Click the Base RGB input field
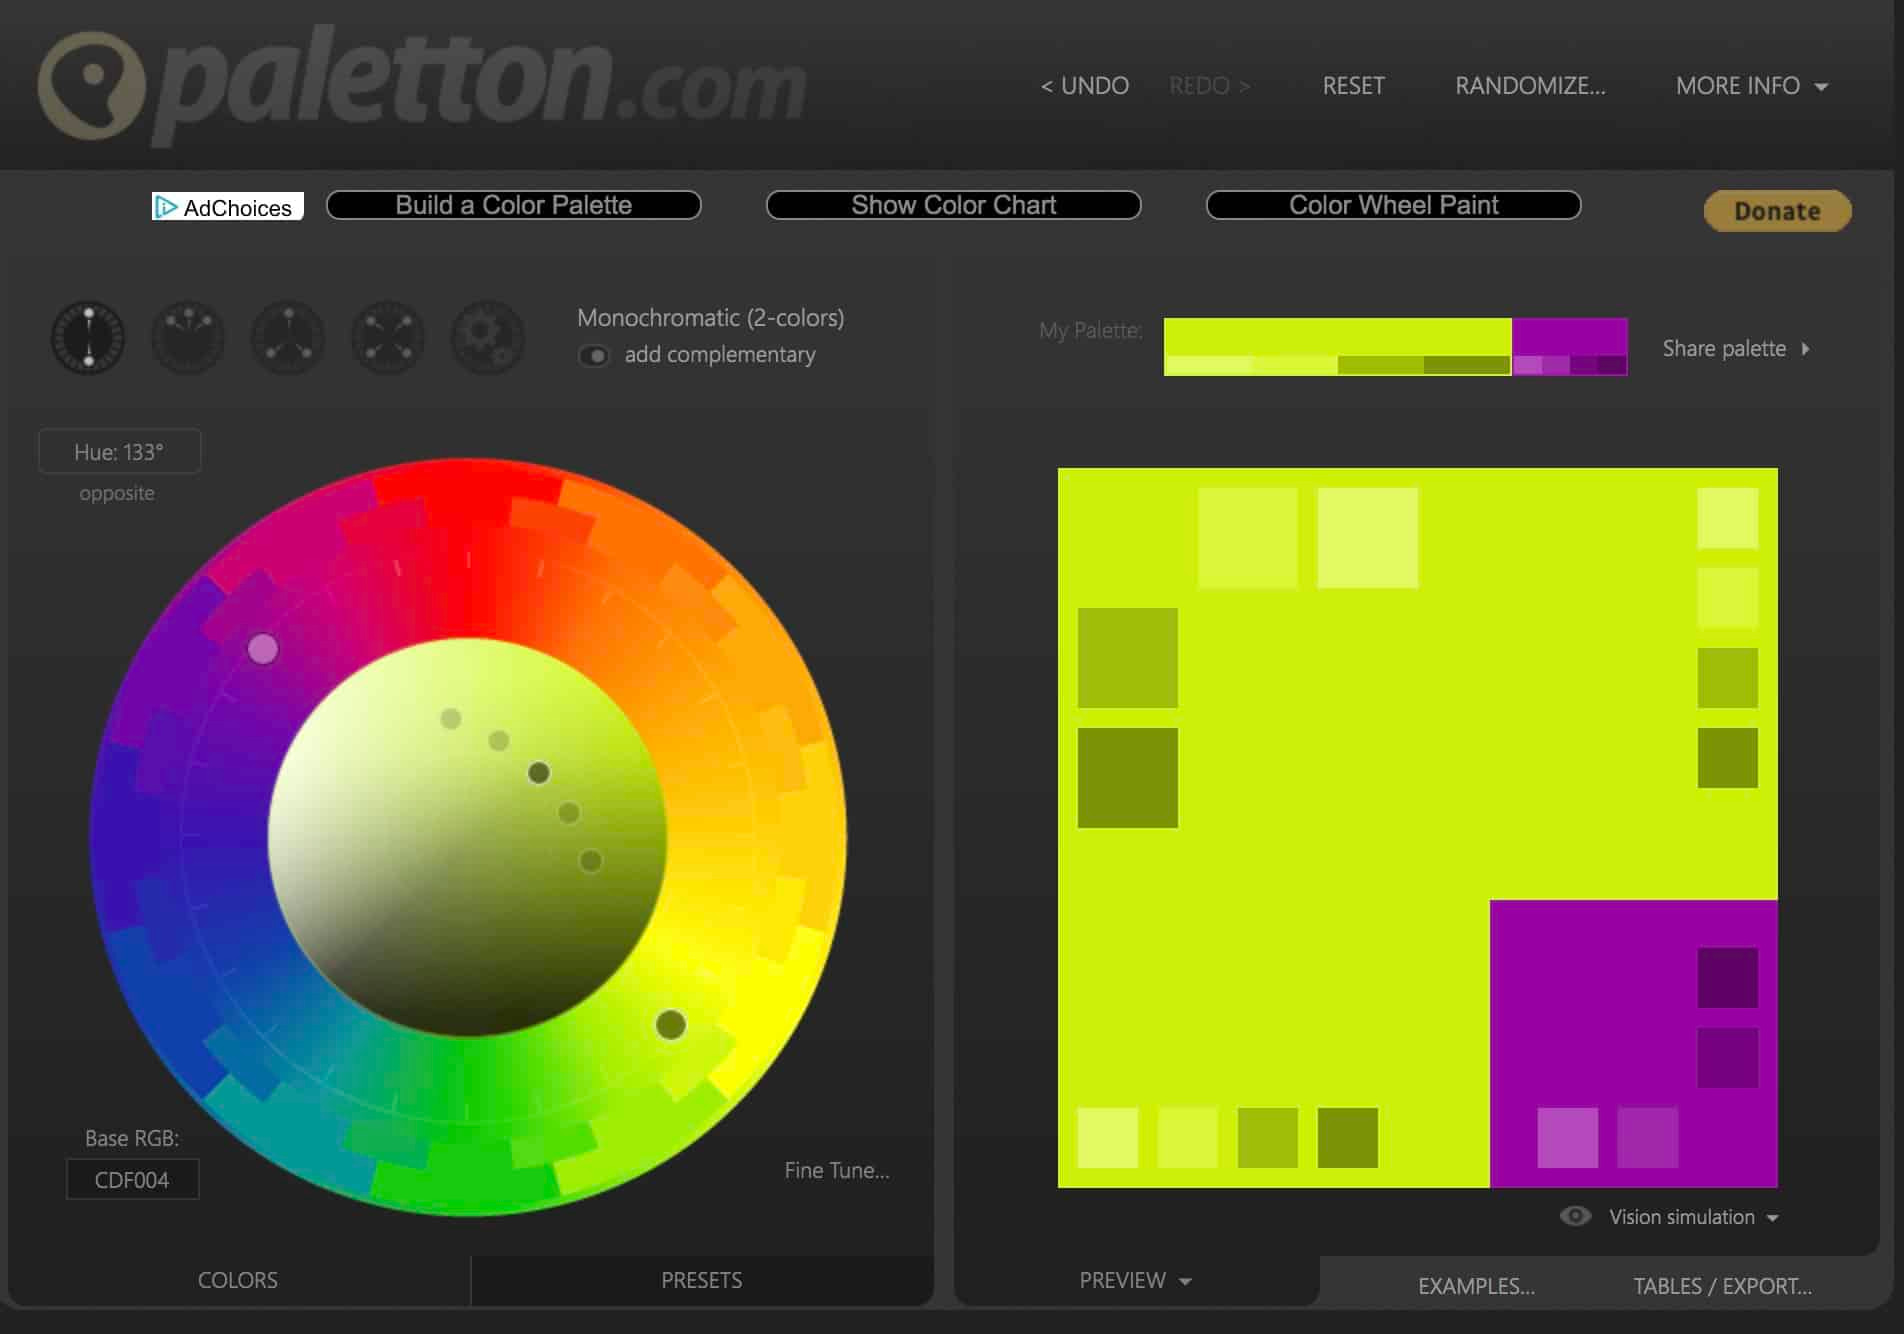This screenshot has height=1334, width=1904. point(132,1179)
